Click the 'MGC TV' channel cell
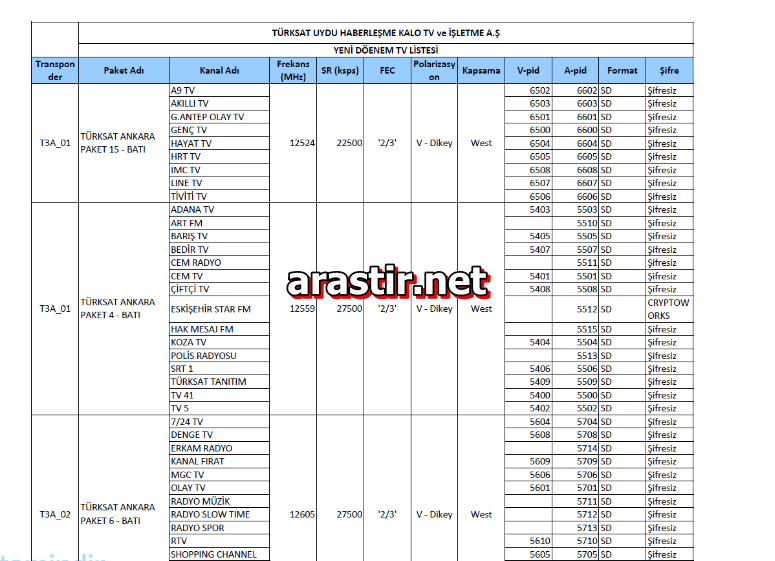Screen dimensions: 775x561 coord(219,475)
